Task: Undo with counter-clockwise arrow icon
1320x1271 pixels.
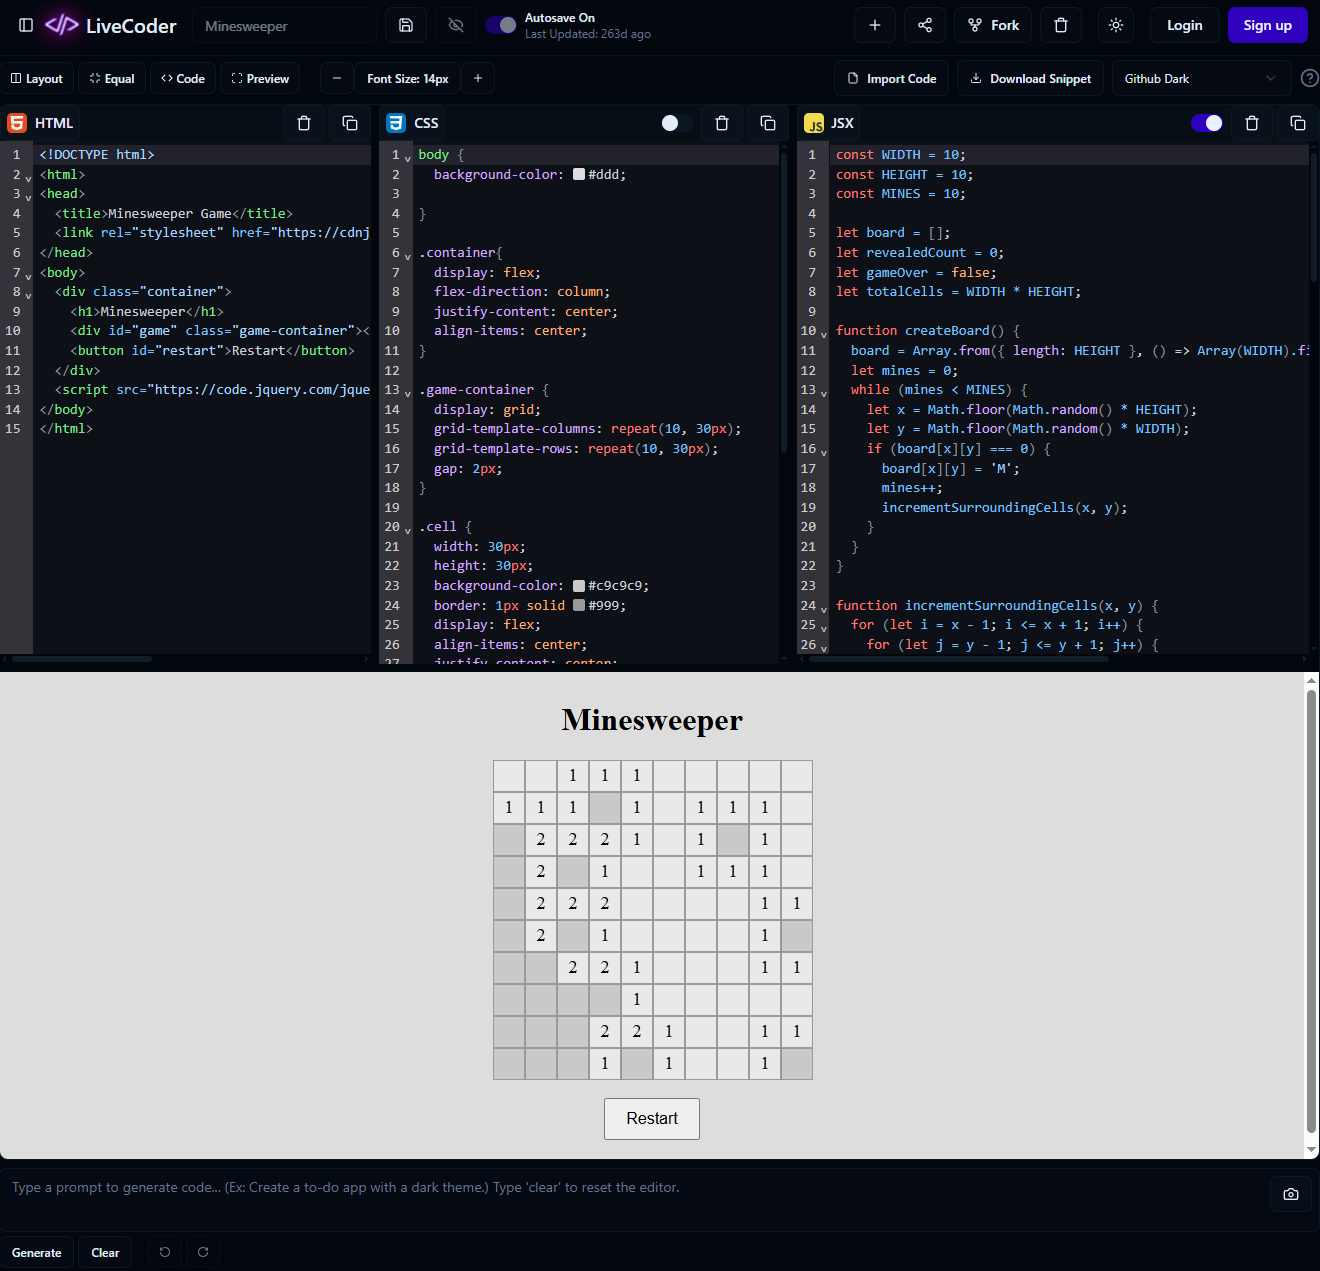Action: pos(165,1252)
